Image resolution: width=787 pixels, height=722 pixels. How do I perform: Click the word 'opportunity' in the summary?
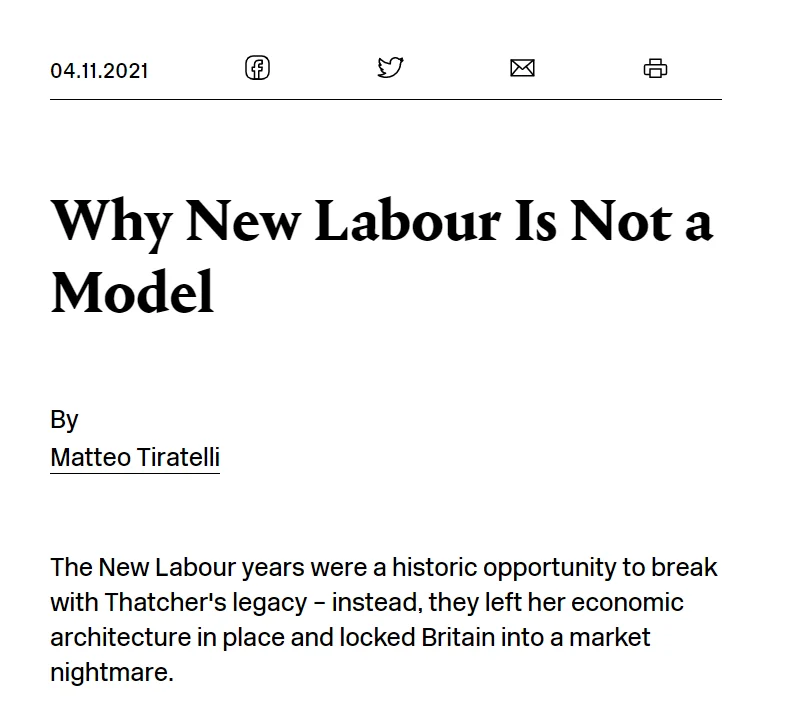pyautogui.click(x=550, y=569)
